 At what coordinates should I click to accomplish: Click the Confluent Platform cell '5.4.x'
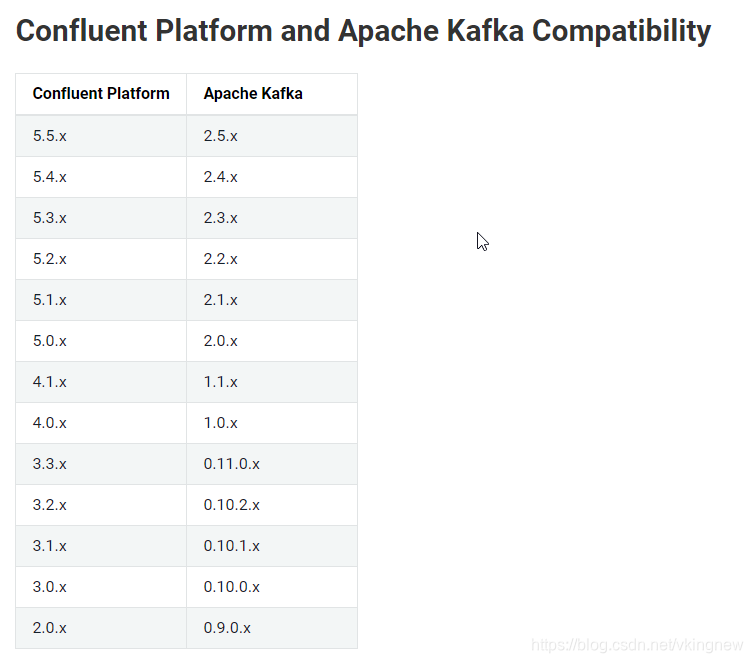tap(101, 177)
